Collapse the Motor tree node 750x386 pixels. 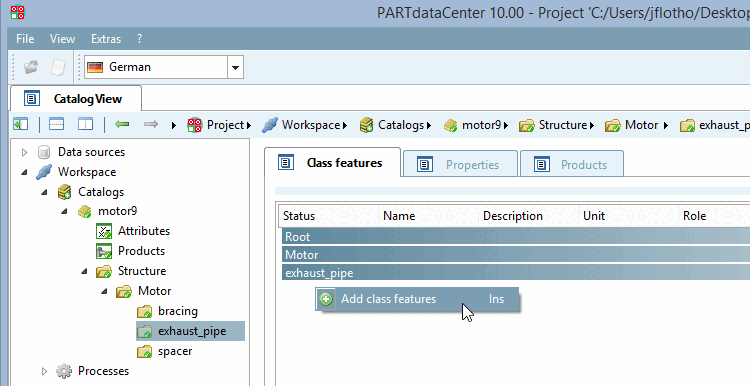105,291
